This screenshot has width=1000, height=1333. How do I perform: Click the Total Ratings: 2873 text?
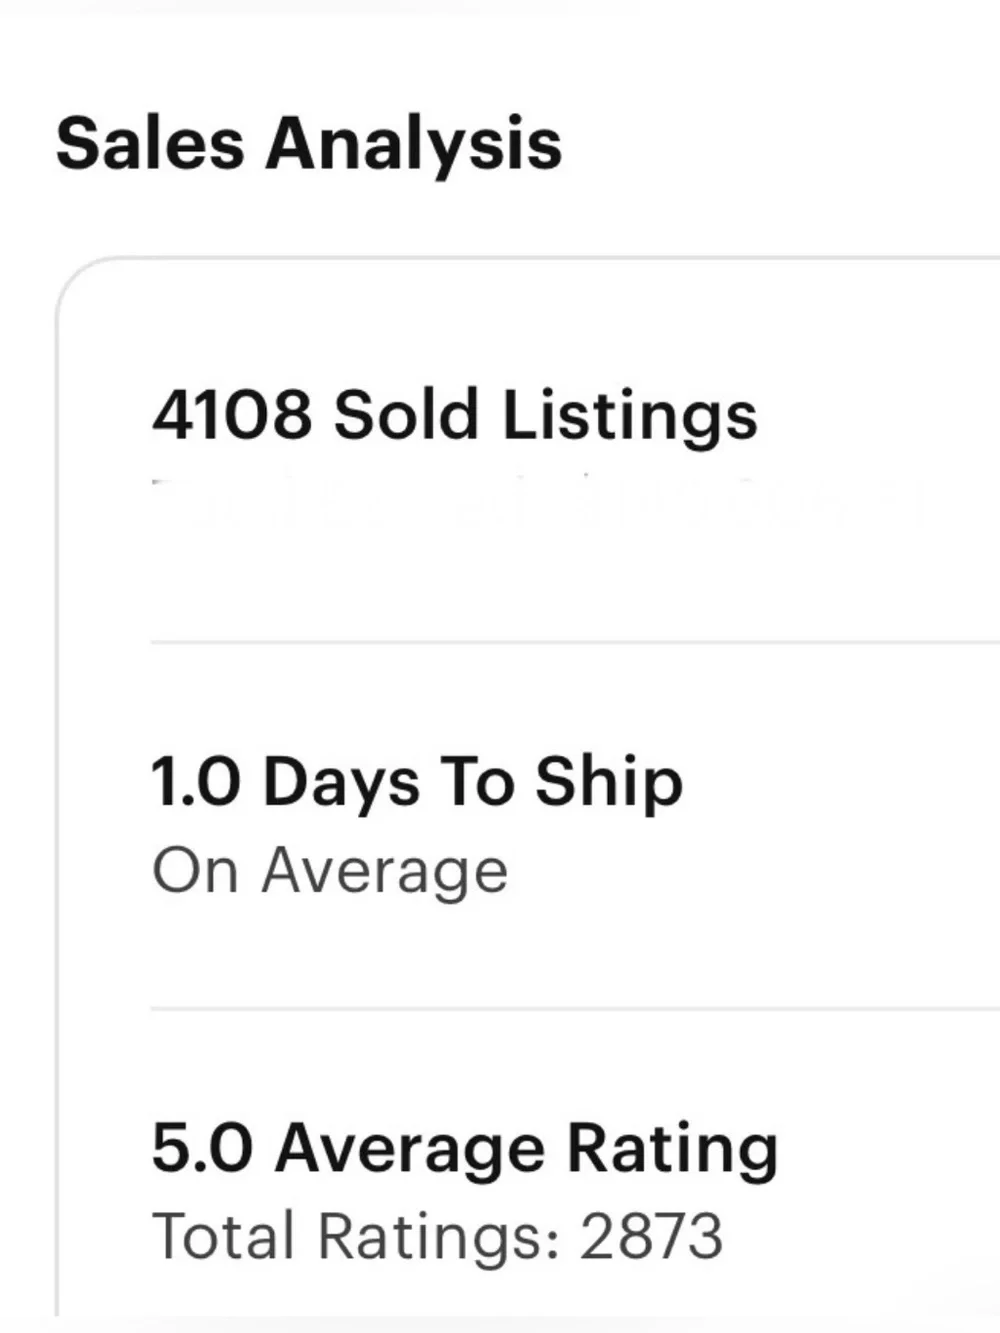click(437, 1236)
